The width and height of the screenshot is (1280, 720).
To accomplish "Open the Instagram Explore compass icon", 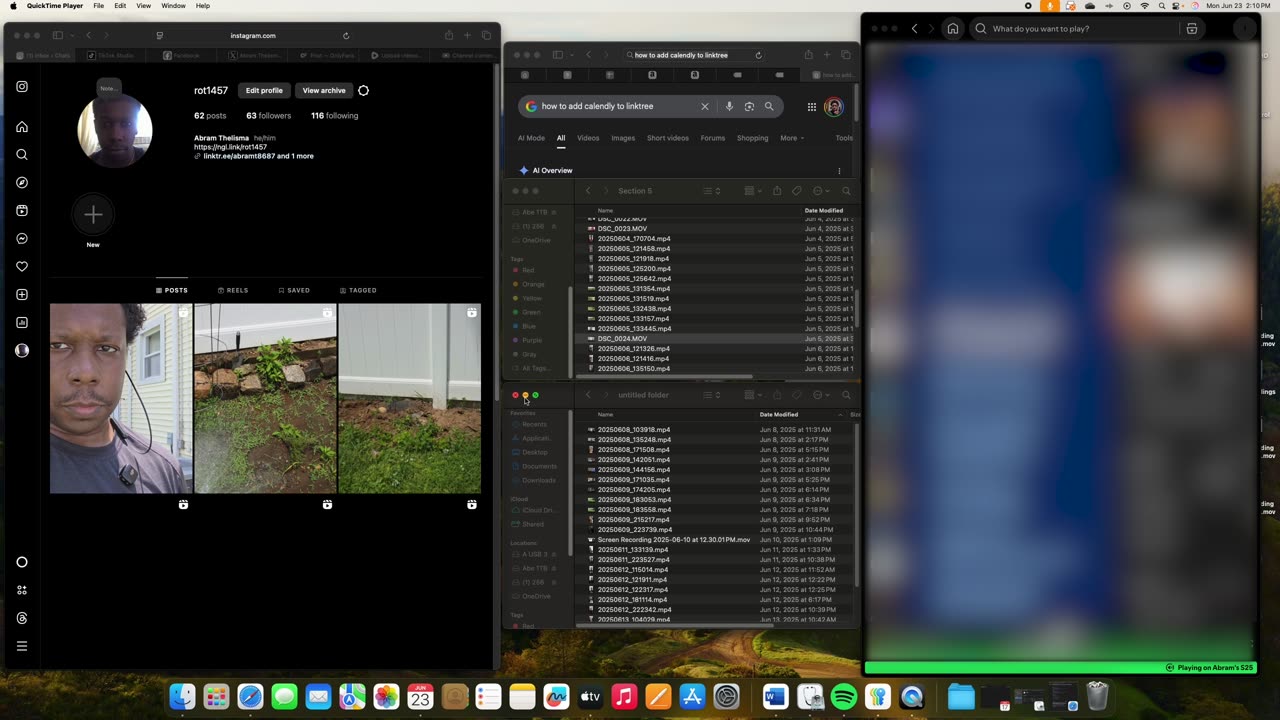I will click(22, 183).
